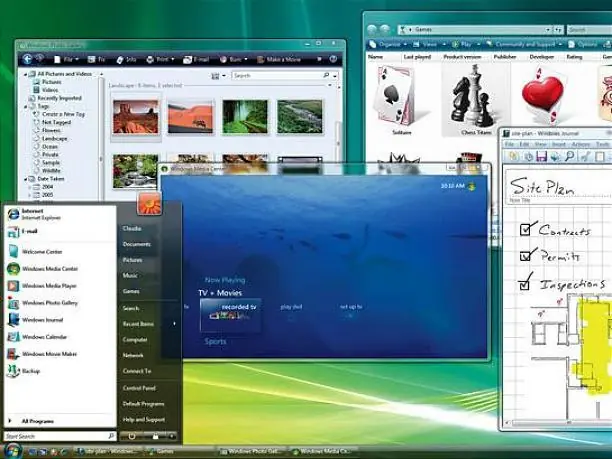
Task: Launch Windows Photo Gallery from Start menu
Action: click(43, 303)
